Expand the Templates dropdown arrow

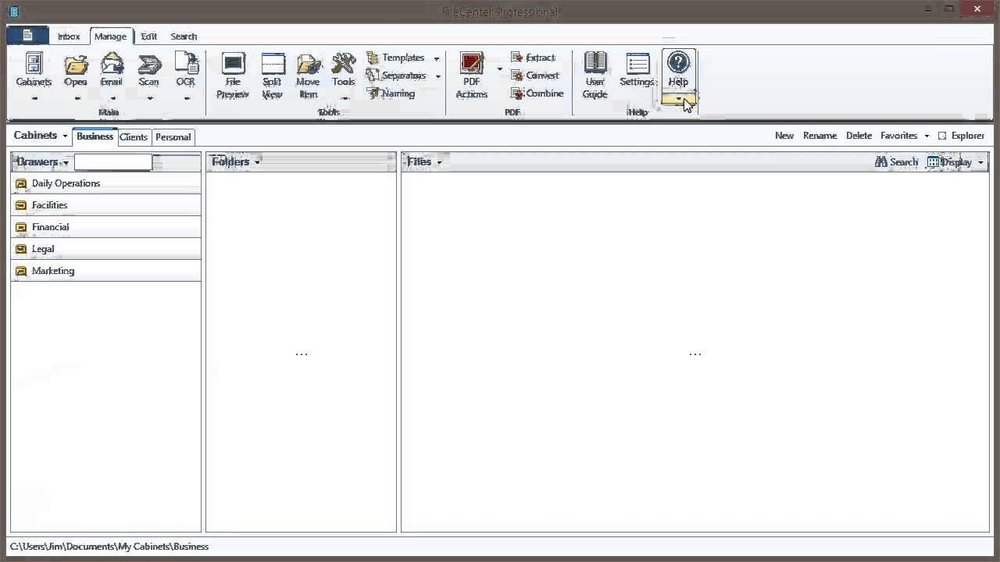click(x=437, y=59)
